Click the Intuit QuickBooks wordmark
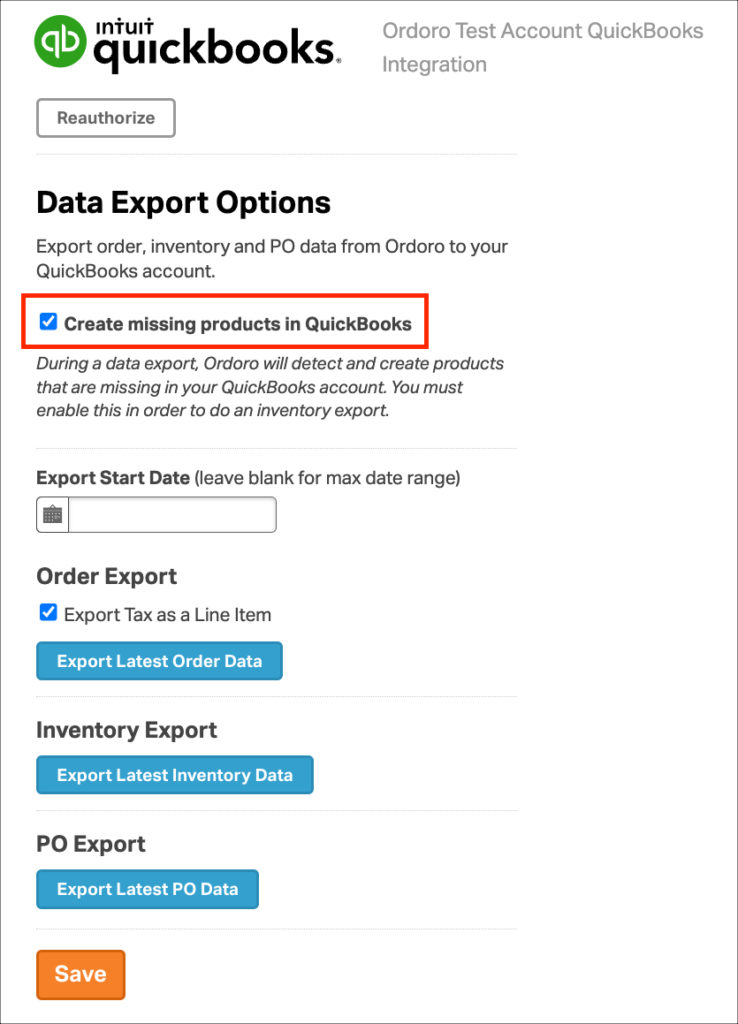Screen dimensions: 738x1024 [x=217, y=44]
